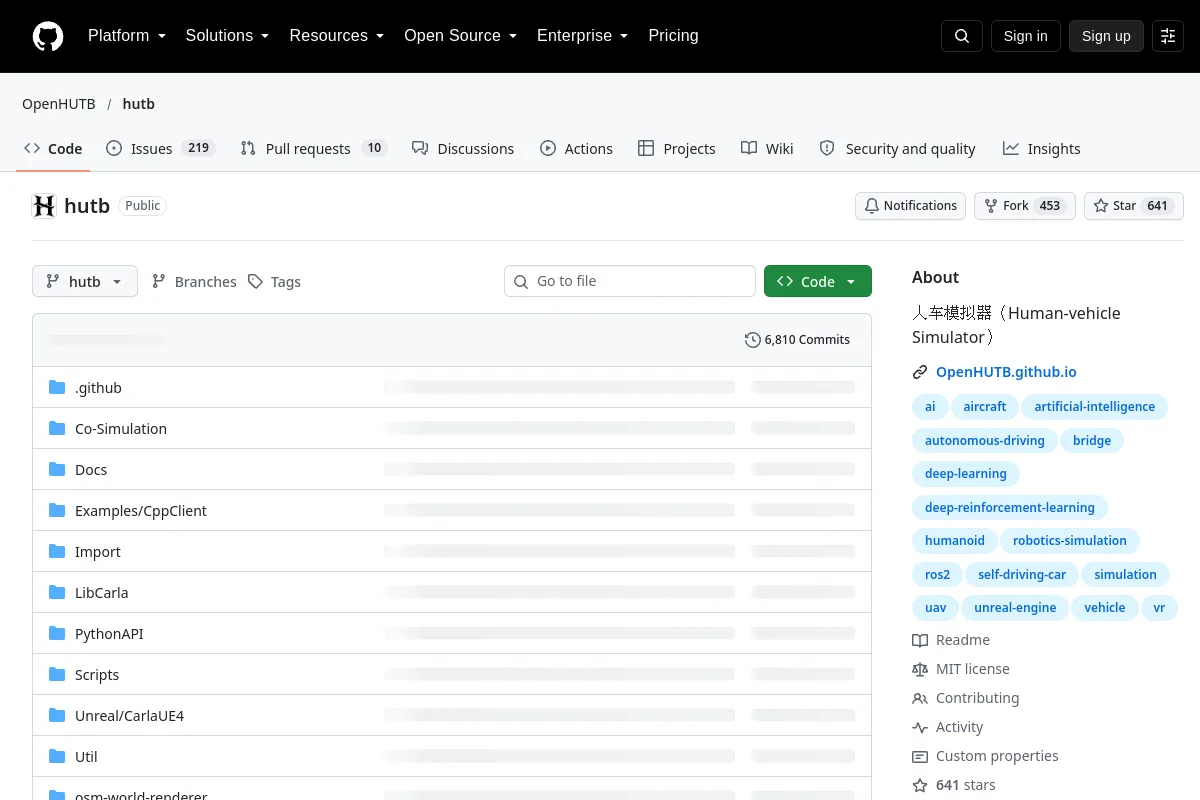Click the link chain icon beside OpenHUTB.github.io
Screen dimensions: 1200x800
tap(920, 372)
